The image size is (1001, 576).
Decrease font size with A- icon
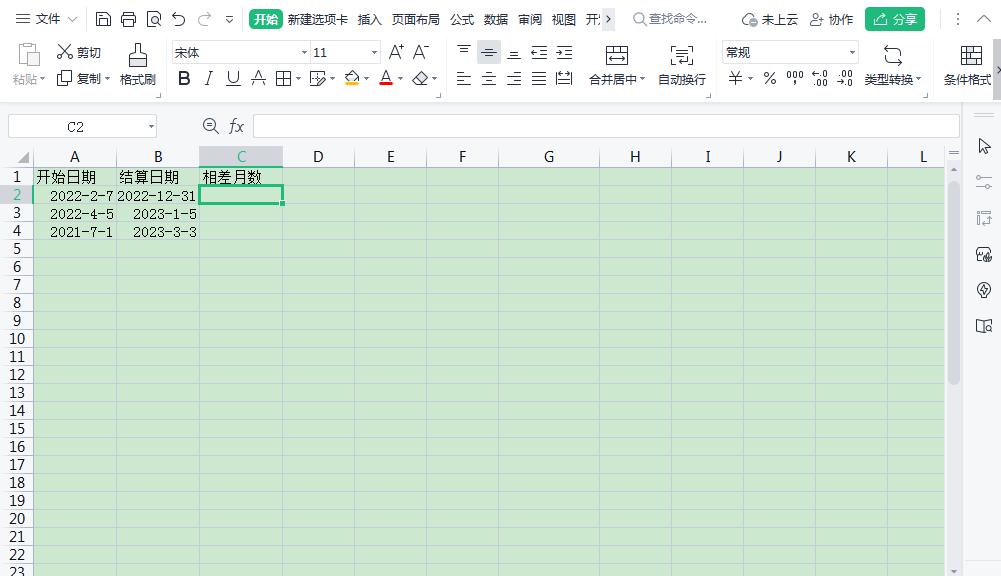(421, 52)
